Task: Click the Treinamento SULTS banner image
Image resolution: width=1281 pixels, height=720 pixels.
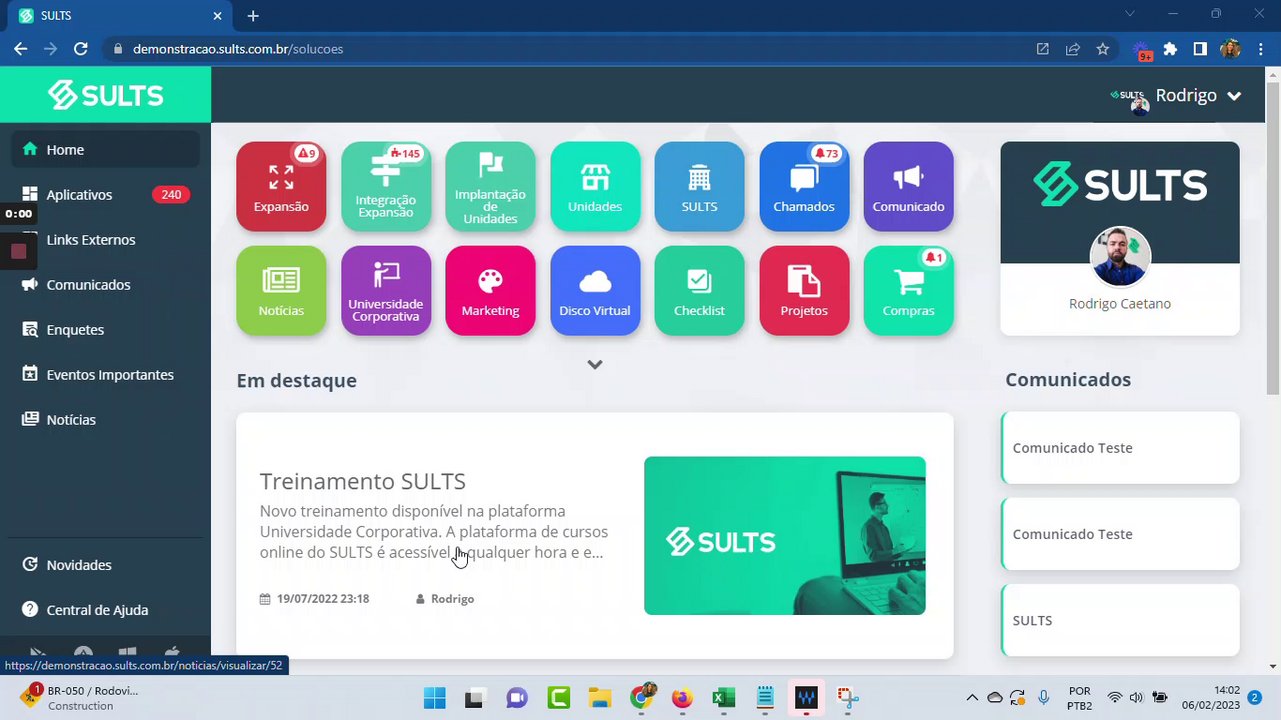Action: click(x=785, y=536)
